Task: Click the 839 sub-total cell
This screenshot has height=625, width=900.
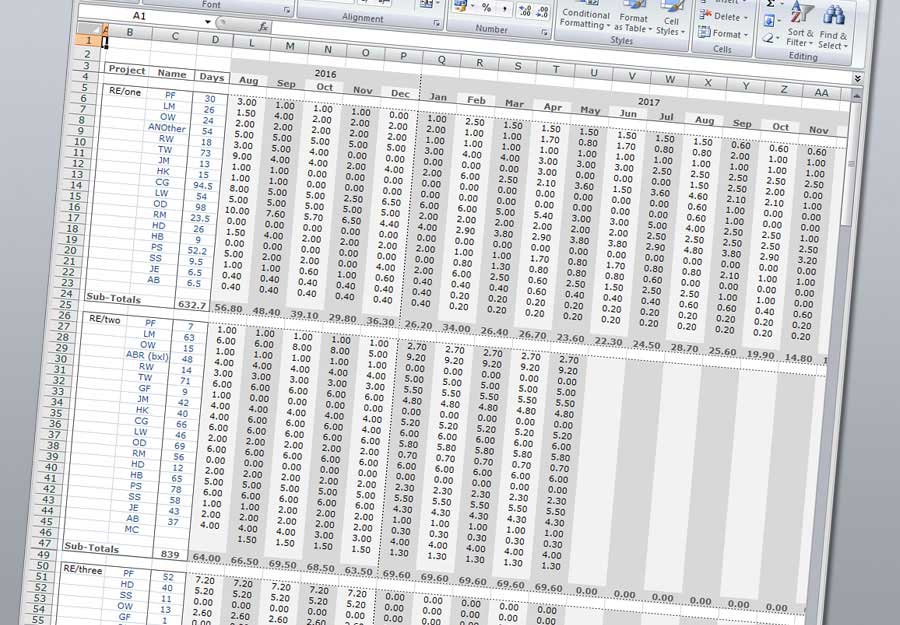Action: tap(170, 554)
